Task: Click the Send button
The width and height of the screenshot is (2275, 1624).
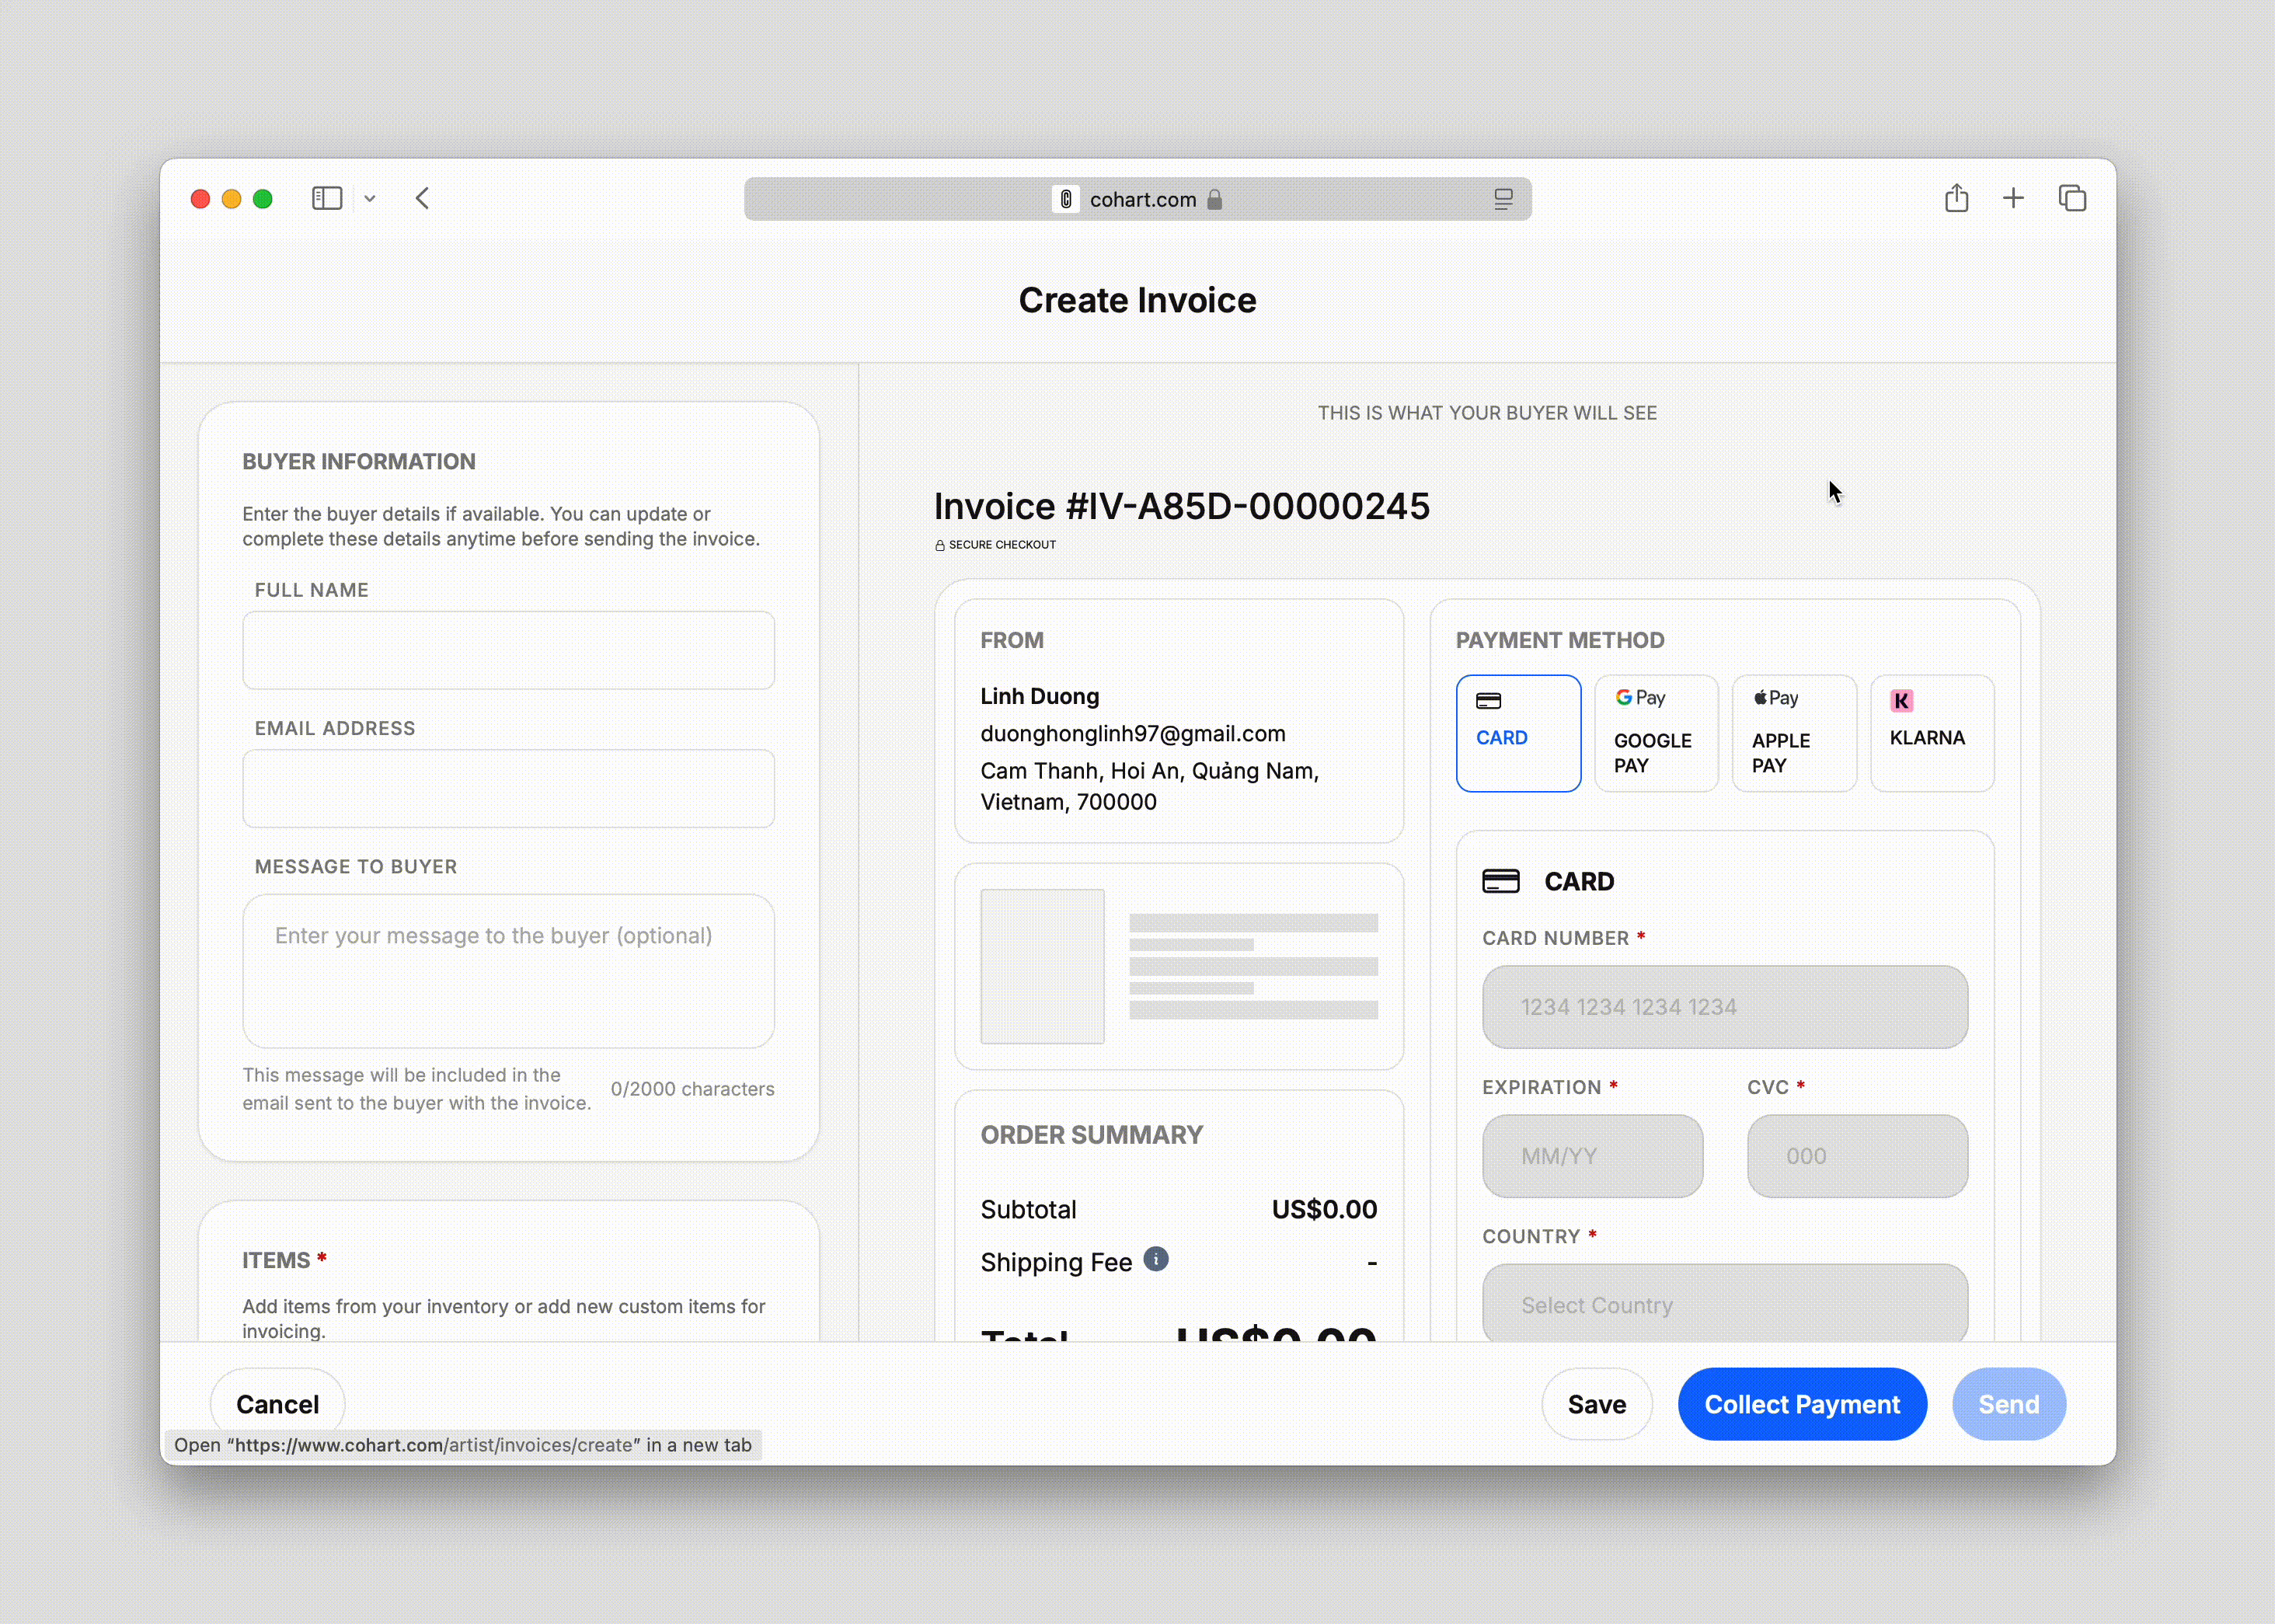Action: tap(2008, 1404)
